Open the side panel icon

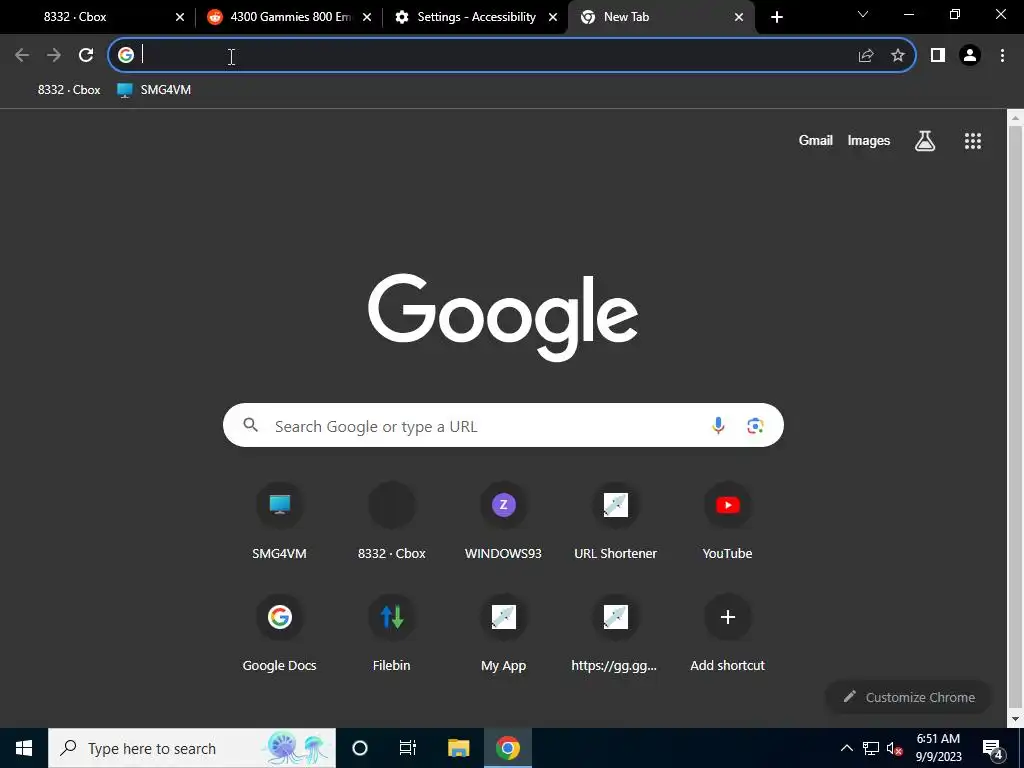pyautogui.click(x=938, y=56)
